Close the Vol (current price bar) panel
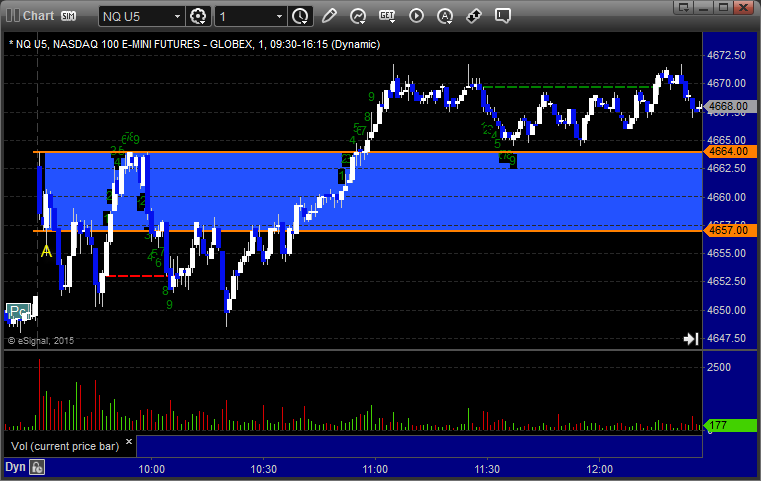This screenshot has height=481, width=761. click(x=129, y=442)
